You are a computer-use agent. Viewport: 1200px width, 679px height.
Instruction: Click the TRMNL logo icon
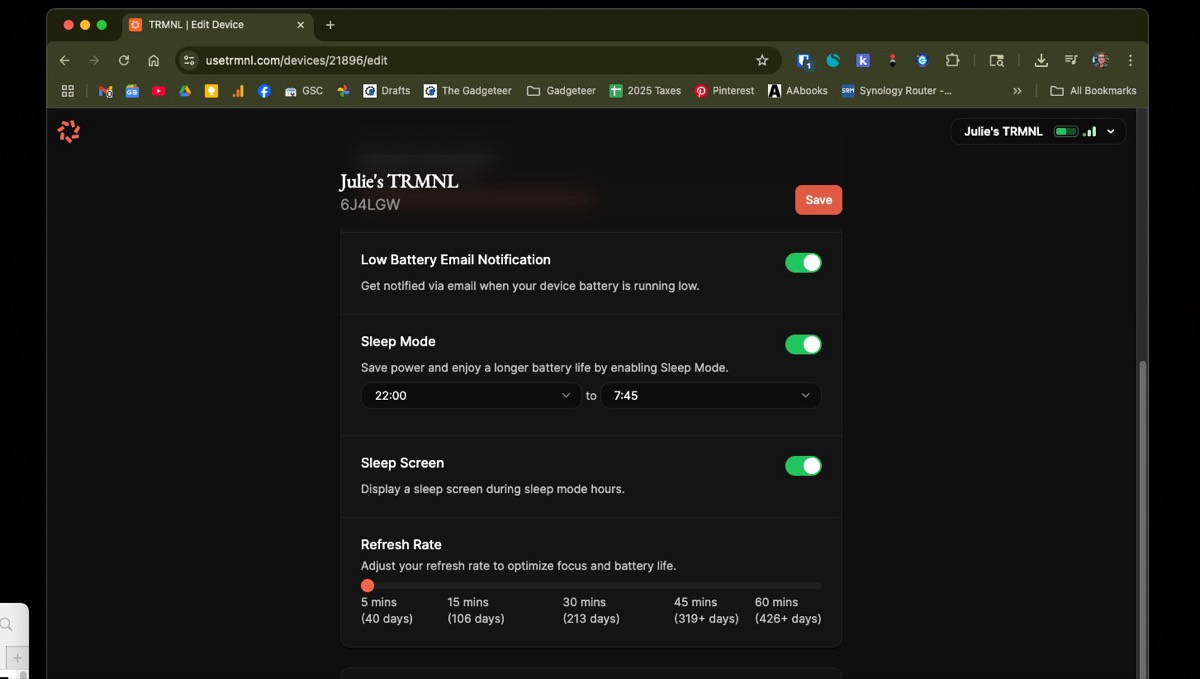tap(68, 131)
